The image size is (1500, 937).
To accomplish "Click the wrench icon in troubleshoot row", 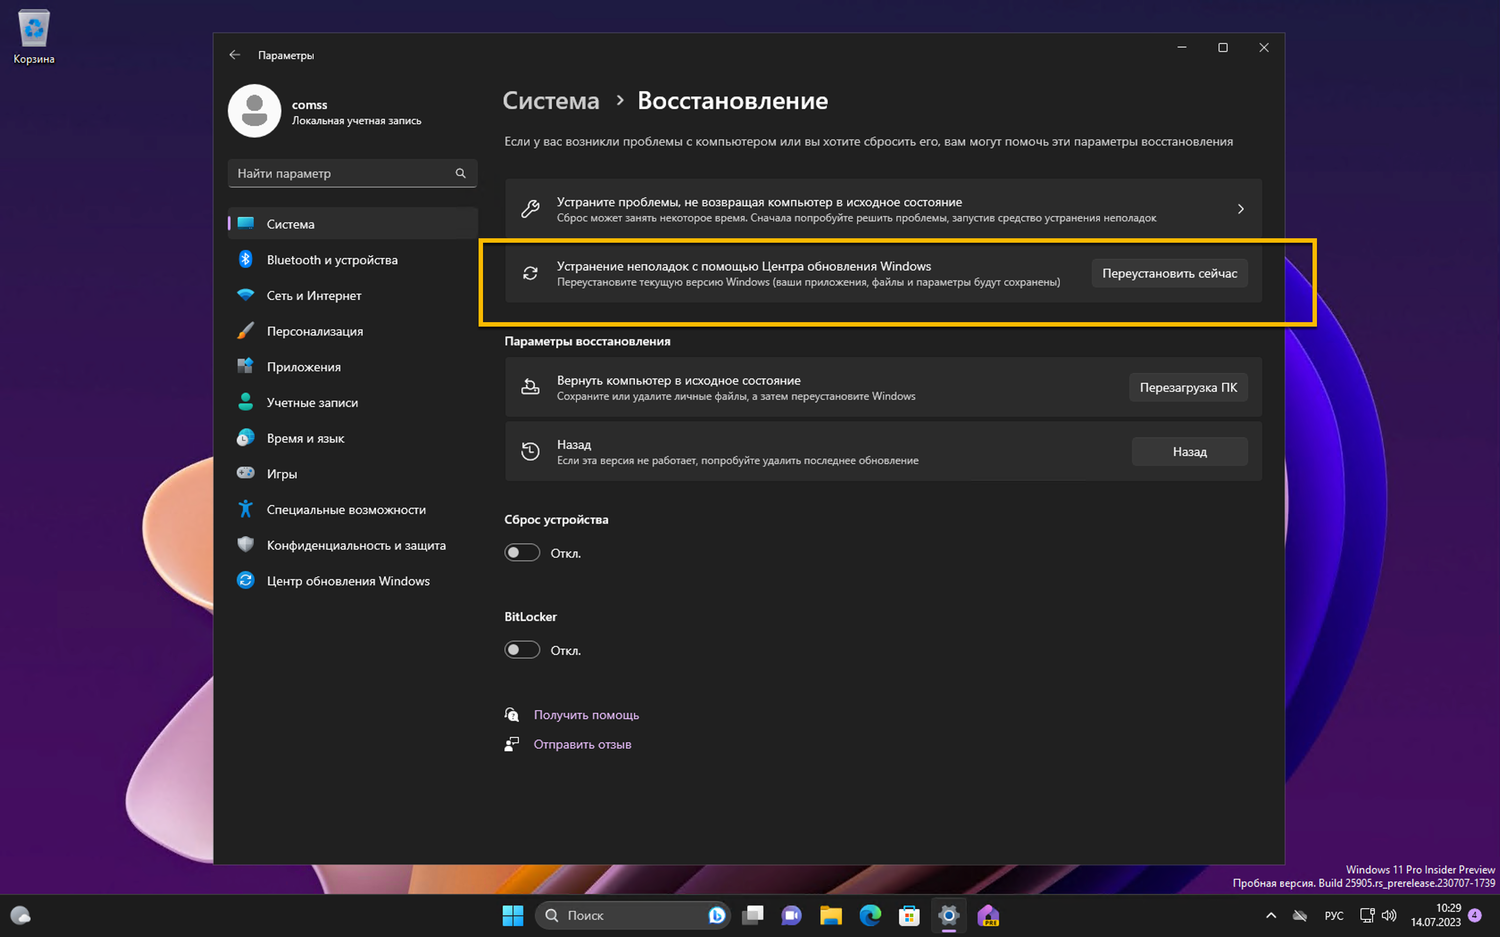I will [531, 209].
